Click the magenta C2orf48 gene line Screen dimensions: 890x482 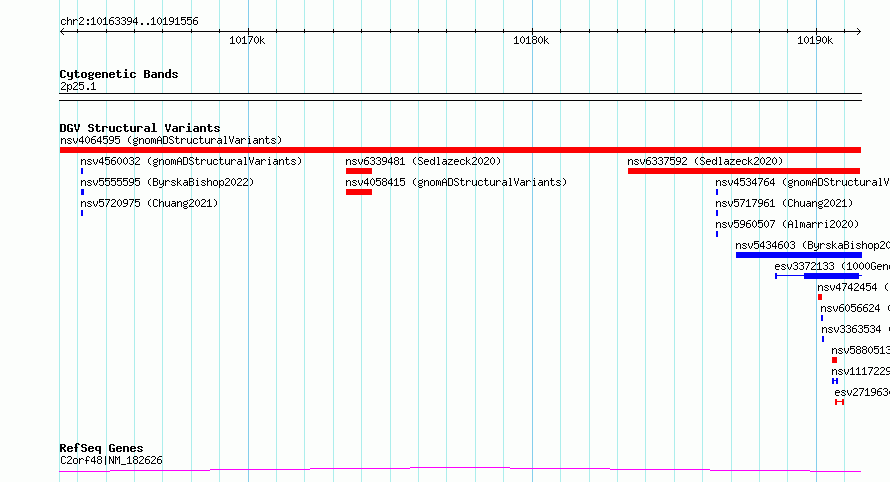460,470
